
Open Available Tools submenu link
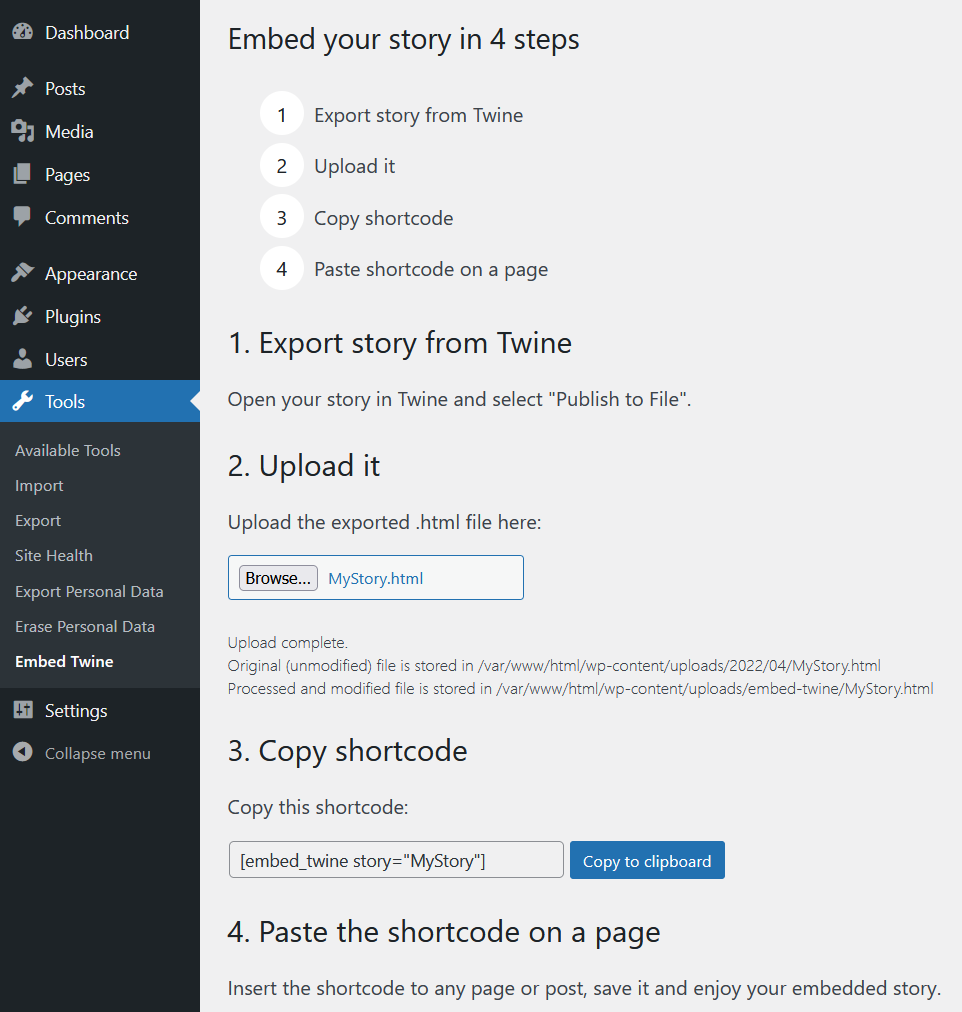click(x=68, y=450)
